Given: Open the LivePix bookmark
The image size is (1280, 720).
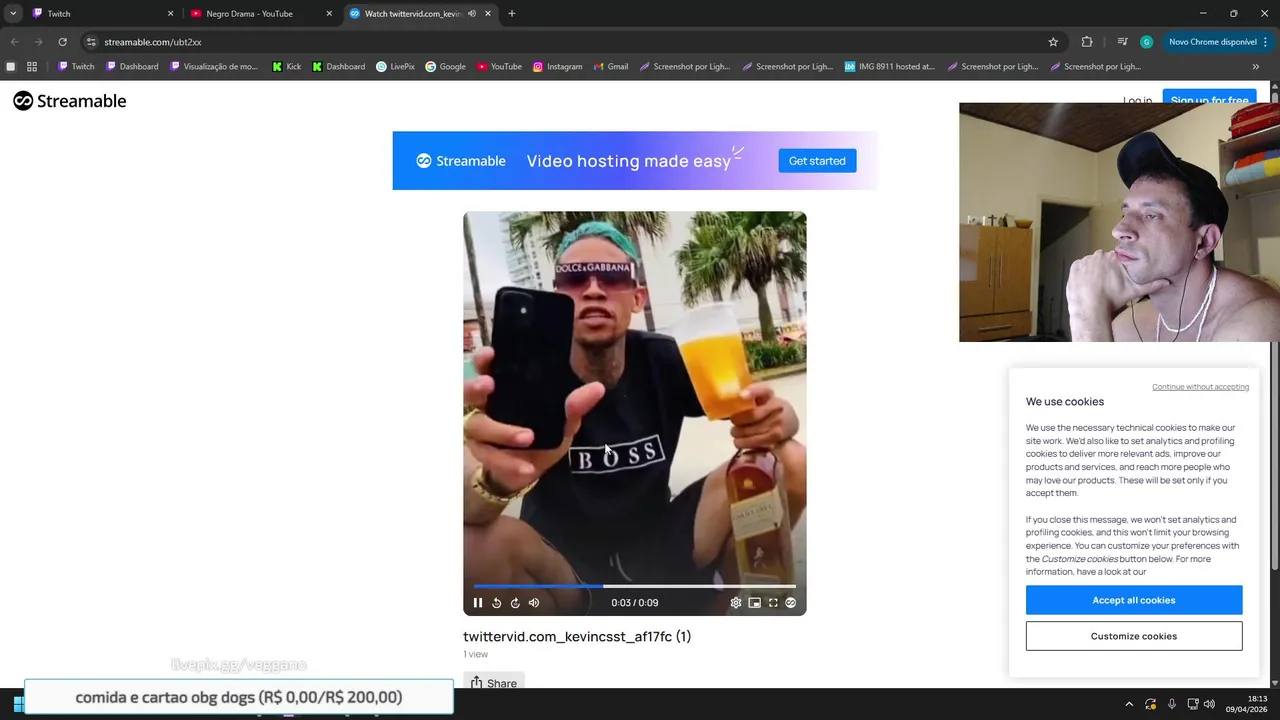Looking at the screenshot, I should point(395,67).
